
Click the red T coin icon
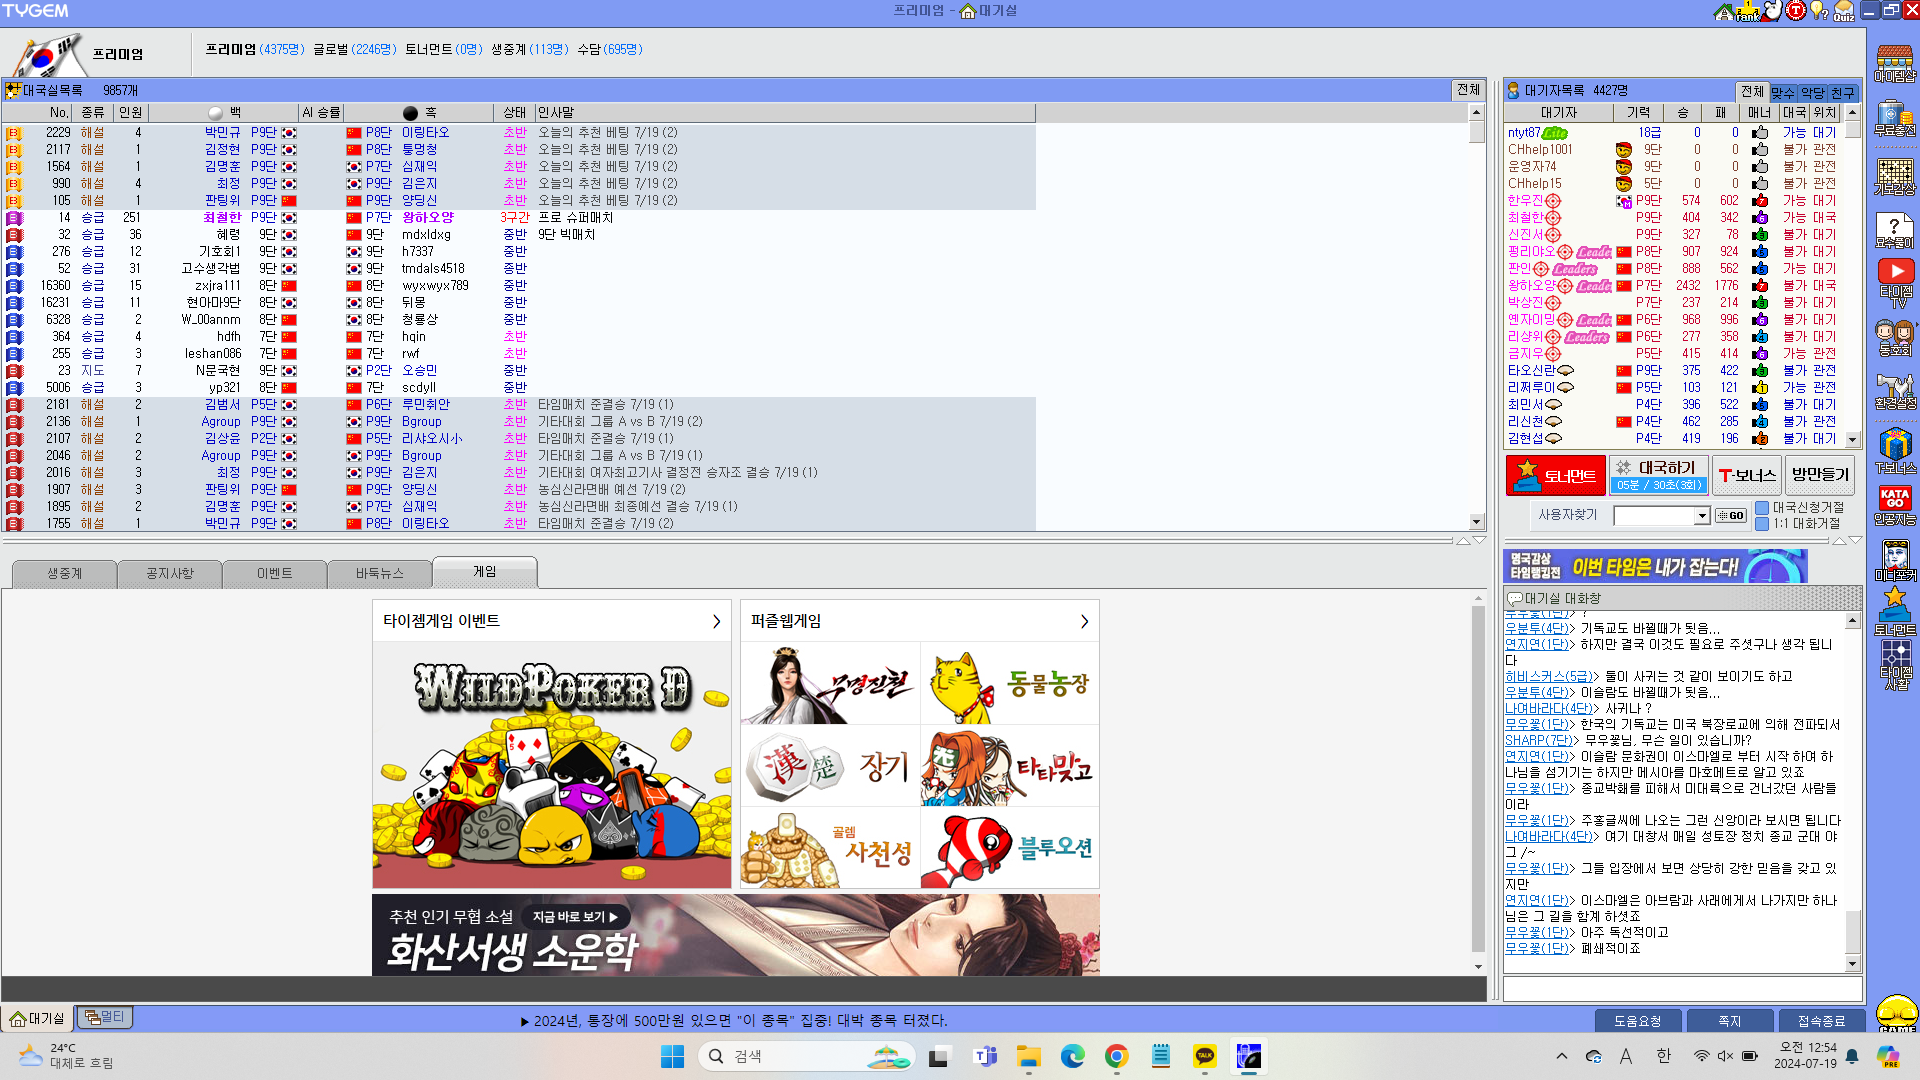click(1796, 11)
